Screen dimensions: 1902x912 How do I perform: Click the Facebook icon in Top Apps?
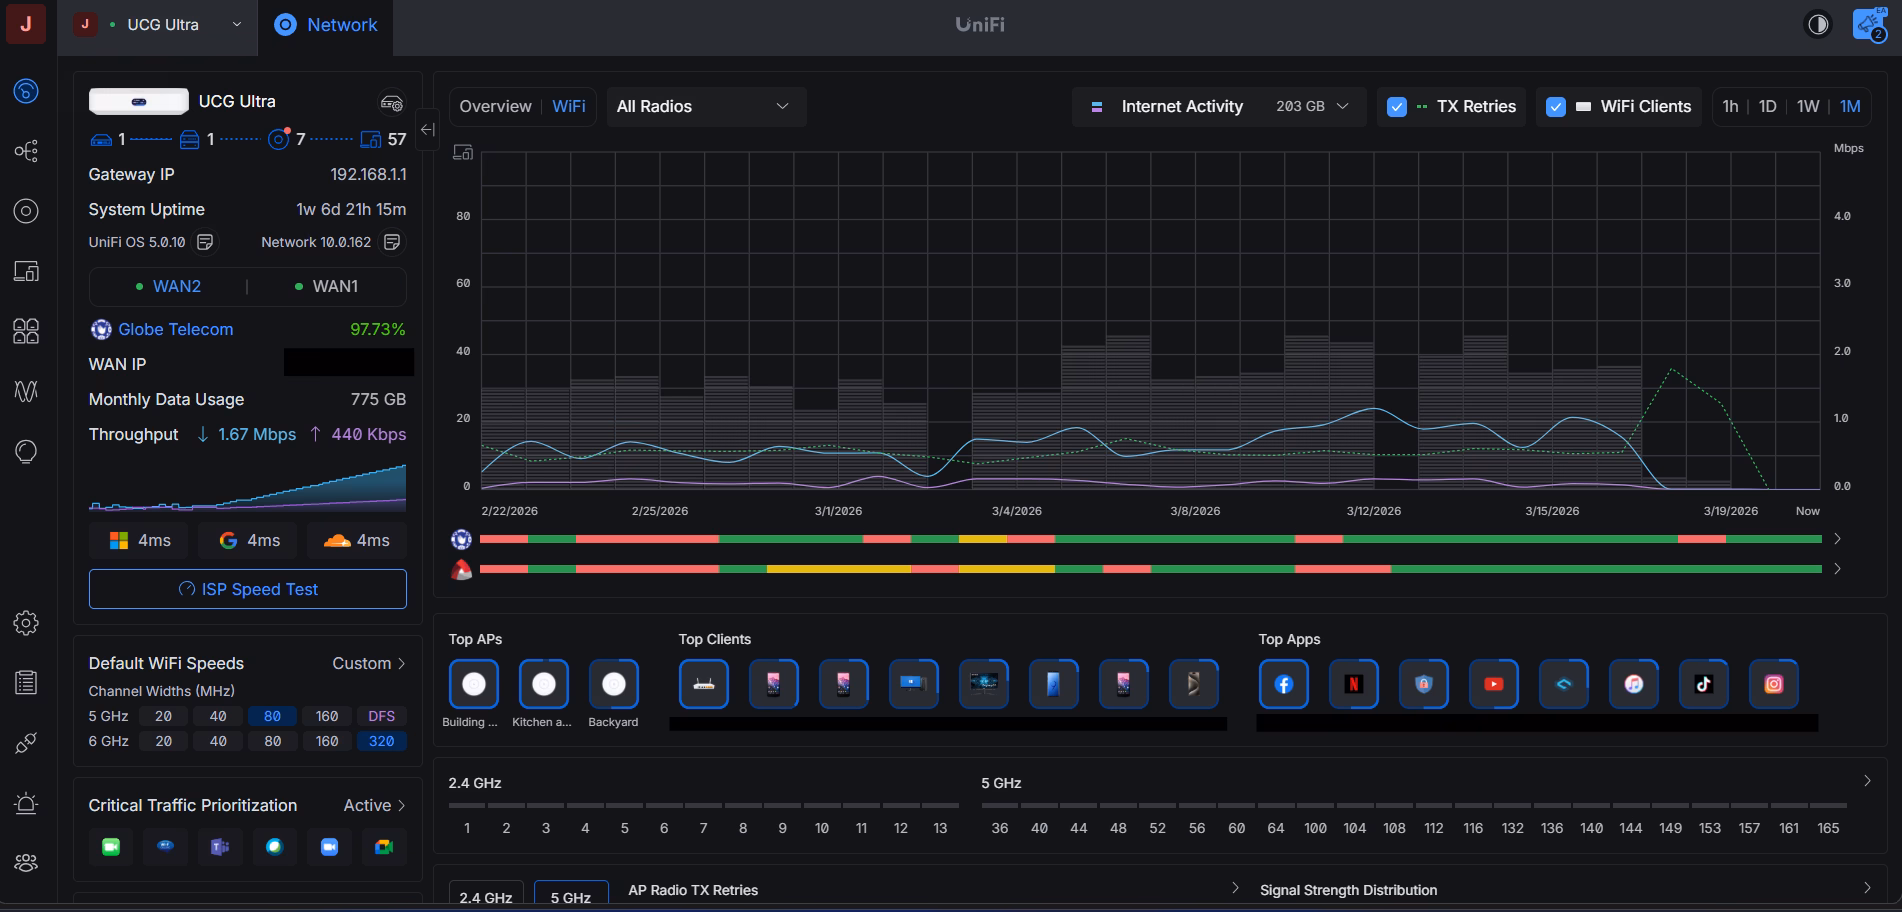[x=1284, y=684]
